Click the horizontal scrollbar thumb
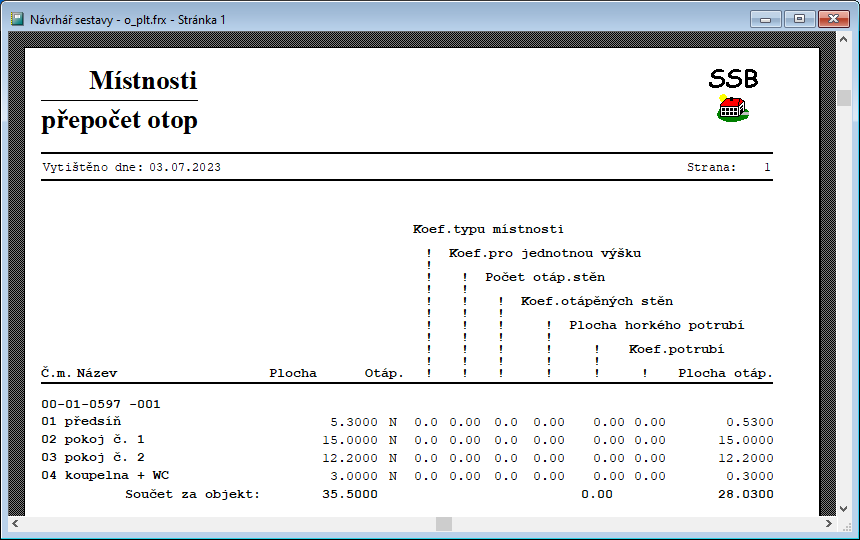This screenshot has height=540, width=860. pyautogui.click(x=444, y=524)
